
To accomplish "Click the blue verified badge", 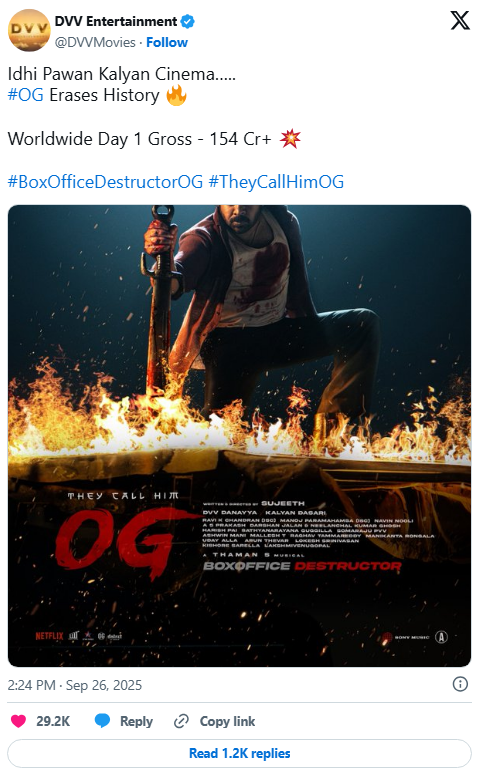I will pos(188,22).
